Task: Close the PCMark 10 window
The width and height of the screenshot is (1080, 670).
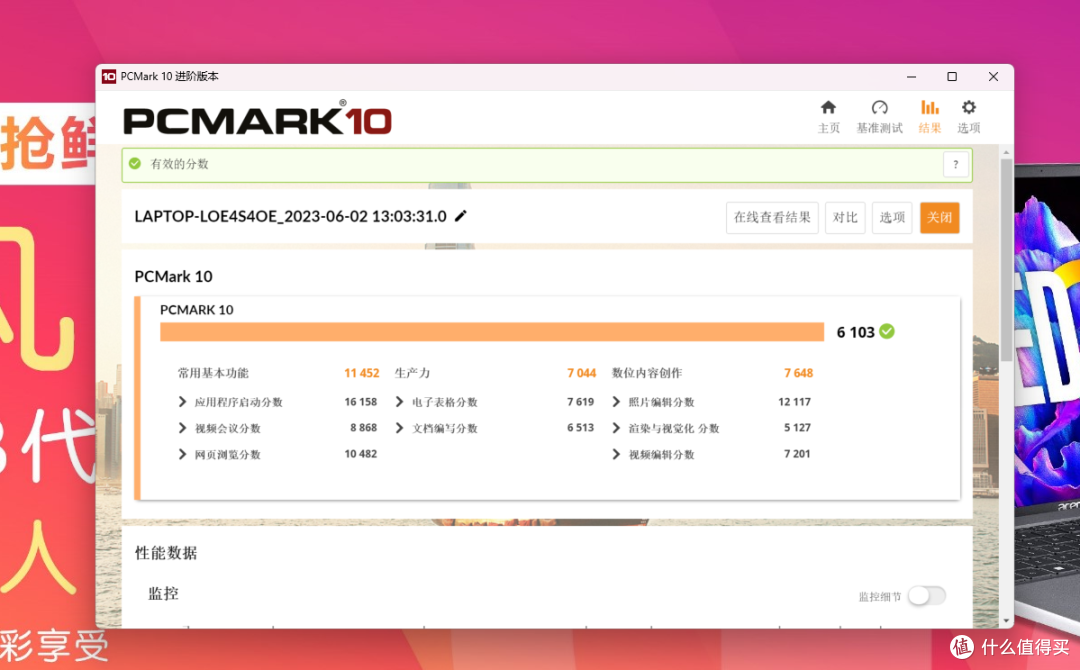Action: 993,76
